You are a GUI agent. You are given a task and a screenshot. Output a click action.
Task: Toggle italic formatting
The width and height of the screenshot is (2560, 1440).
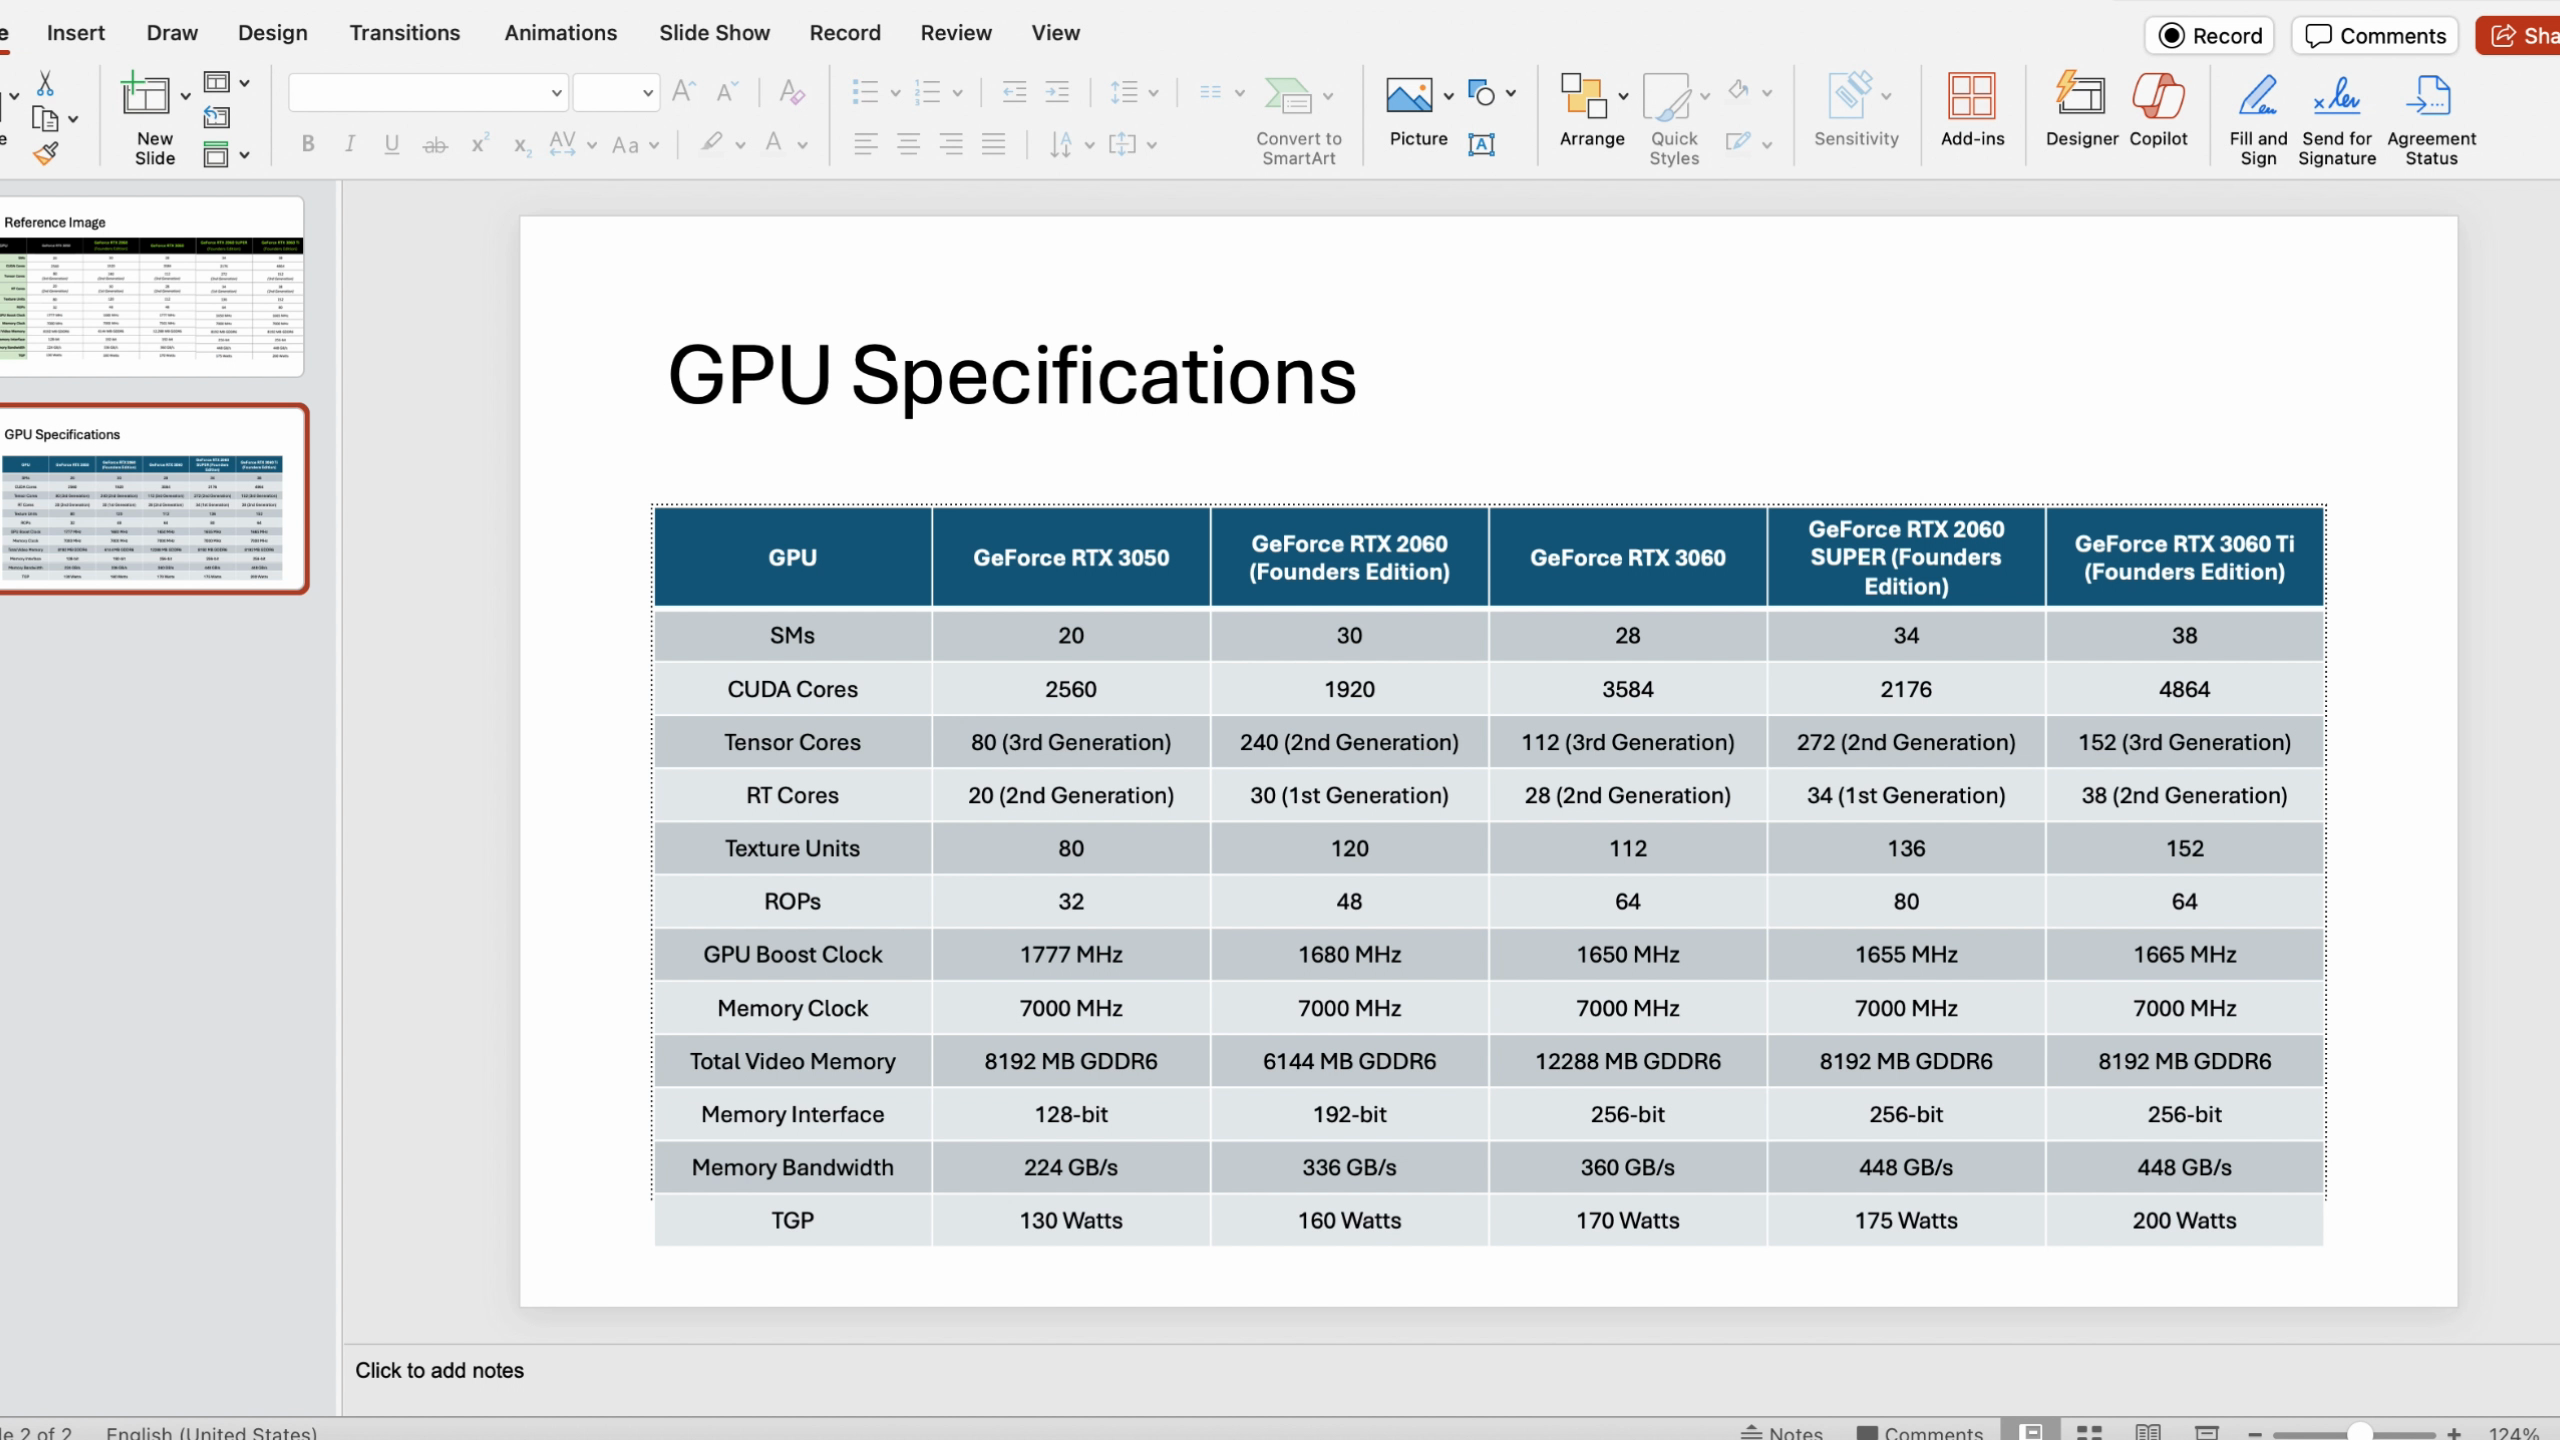[x=349, y=144]
